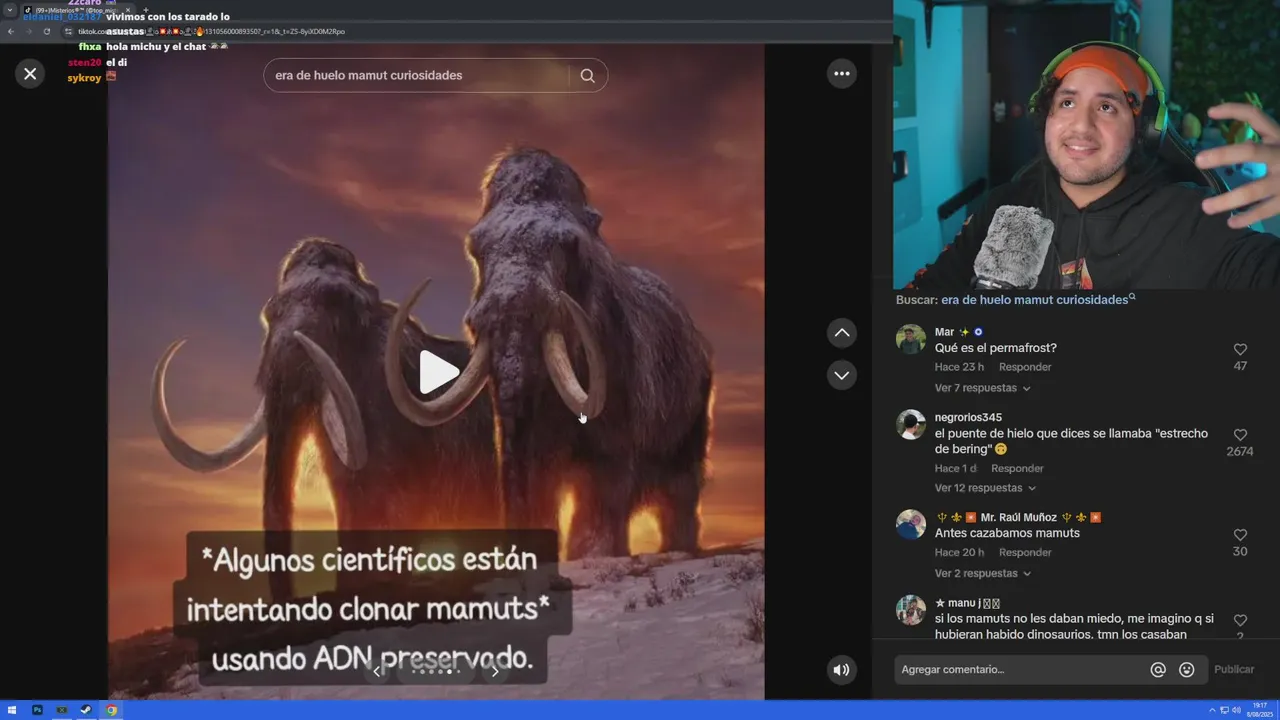Viewport: 1280px width, 720px height.
Task: Like manu's comment about dinosaurs
Action: coord(1240,620)
